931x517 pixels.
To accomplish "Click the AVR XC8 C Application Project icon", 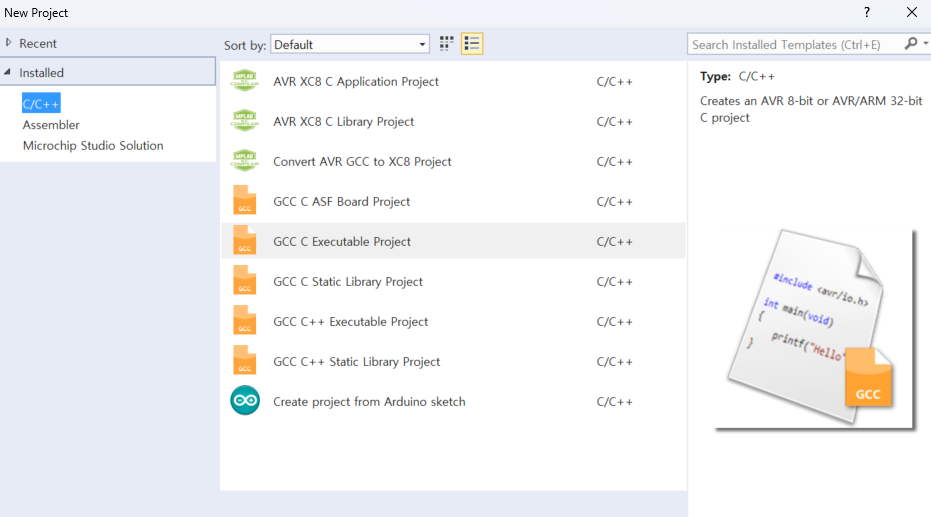I will (x=245, y=81).
